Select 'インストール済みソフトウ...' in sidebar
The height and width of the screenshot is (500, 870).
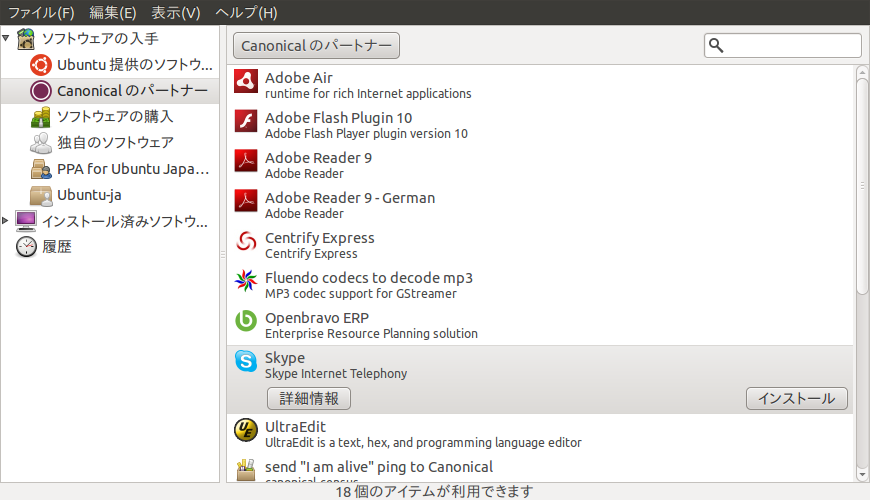125,221
